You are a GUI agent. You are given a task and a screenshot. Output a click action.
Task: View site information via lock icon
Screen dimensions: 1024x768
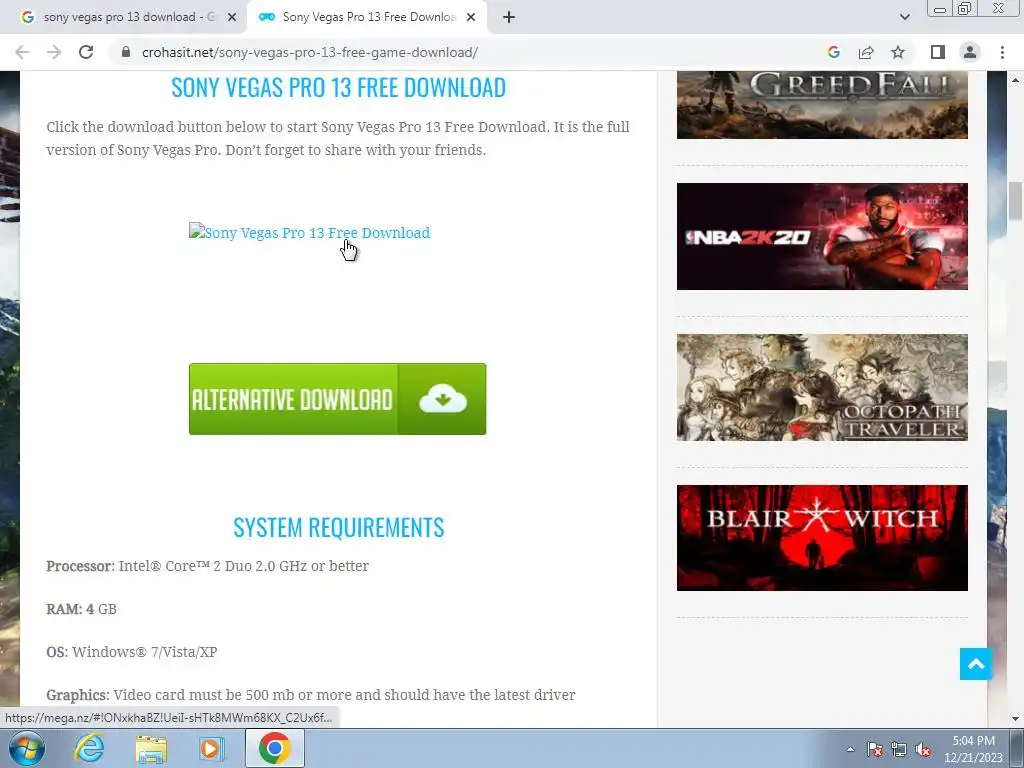click(126, 52)
